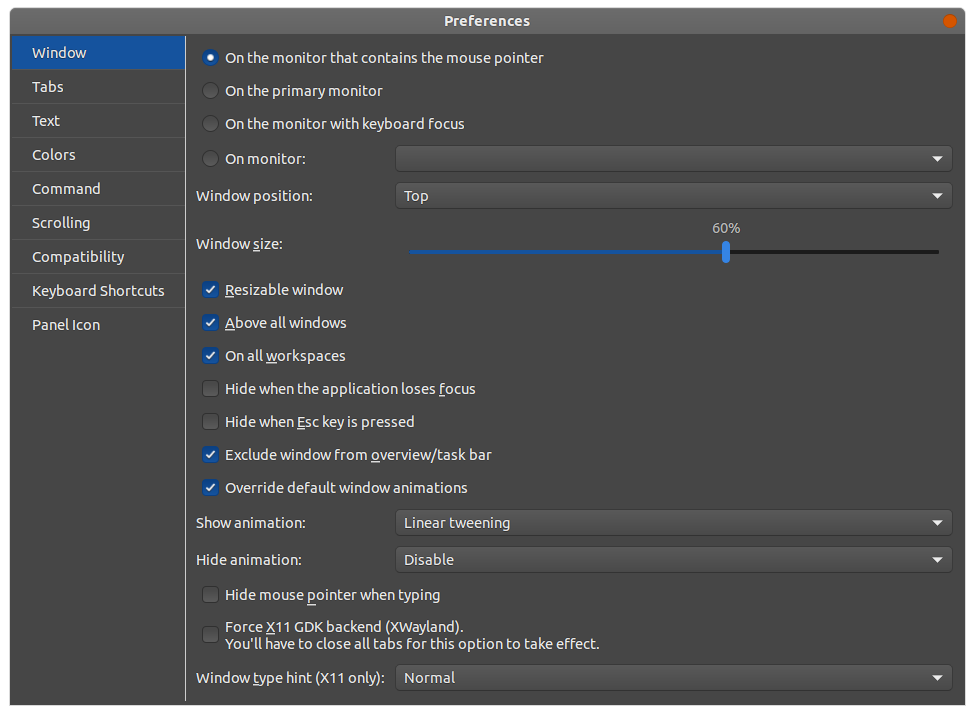Uncheck Resizable window checkbox
975x715 pixels.
pos(210,290)
